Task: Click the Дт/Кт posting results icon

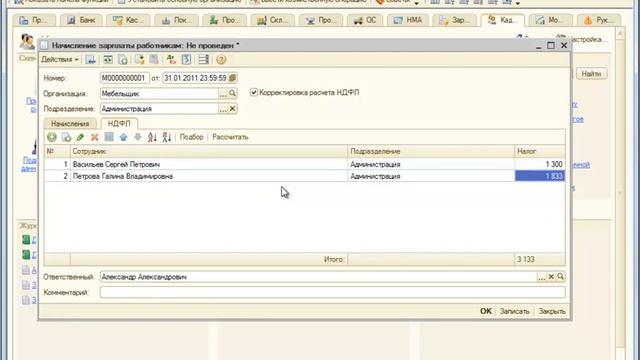Action: (x=171, y=60)
